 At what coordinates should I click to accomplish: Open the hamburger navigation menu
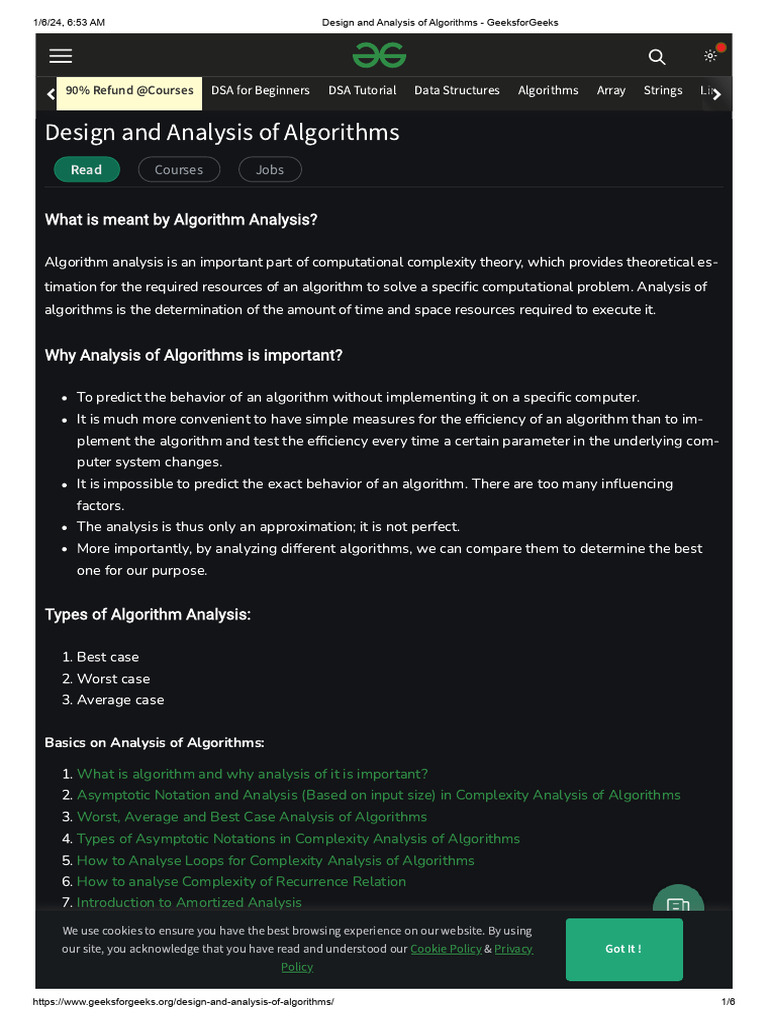(61, 57)
